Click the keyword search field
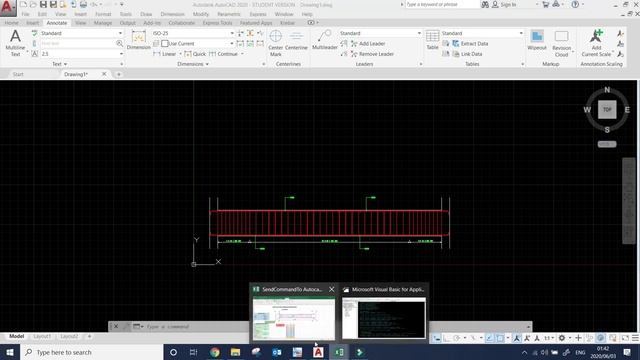Viewport: 640px width, 360px height. (442, 4)
